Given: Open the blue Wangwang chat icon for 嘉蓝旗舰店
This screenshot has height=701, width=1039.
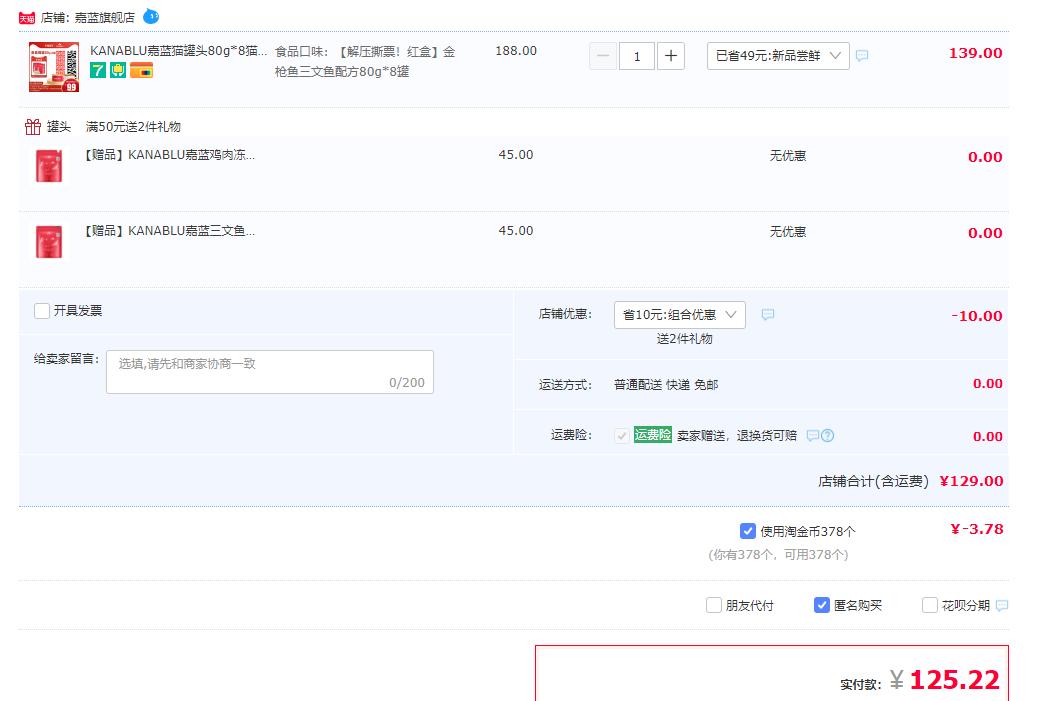Looking at the screenshot, I should pos(151,16).
